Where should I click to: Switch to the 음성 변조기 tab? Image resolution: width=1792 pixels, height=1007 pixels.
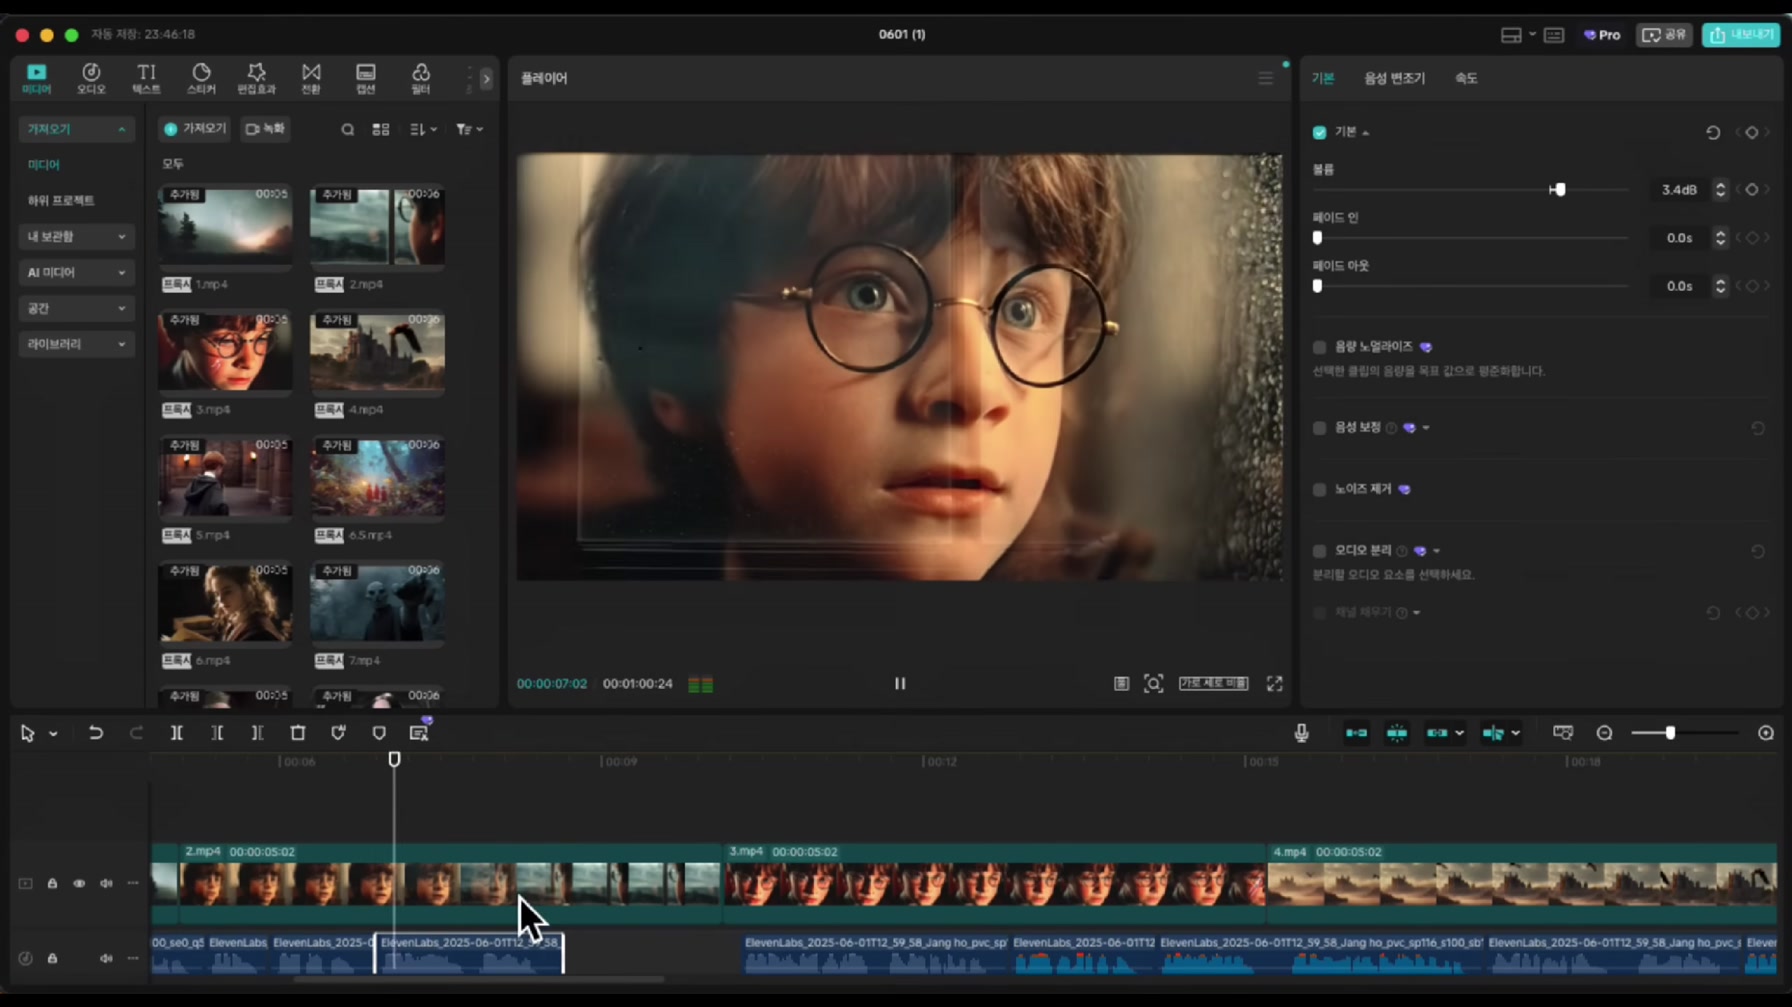click(1394, 78)
